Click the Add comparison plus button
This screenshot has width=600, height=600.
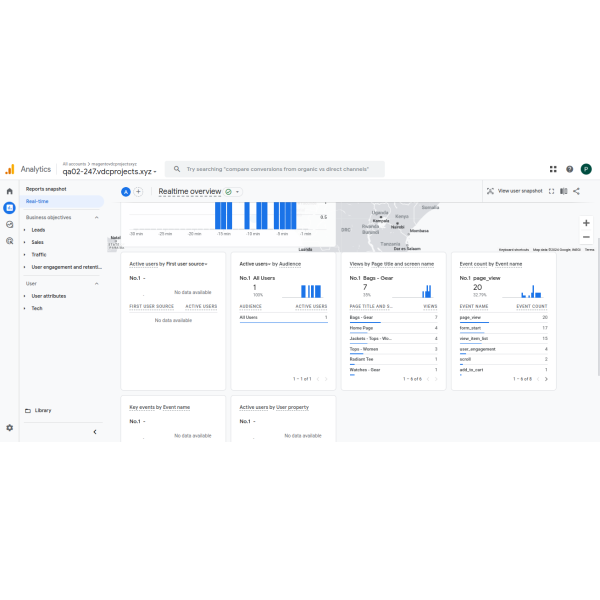click(138, 191)
